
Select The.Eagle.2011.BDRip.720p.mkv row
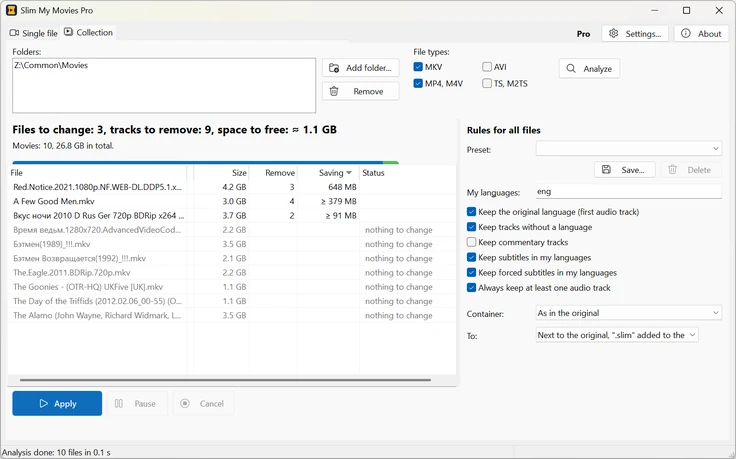(232, 272)
